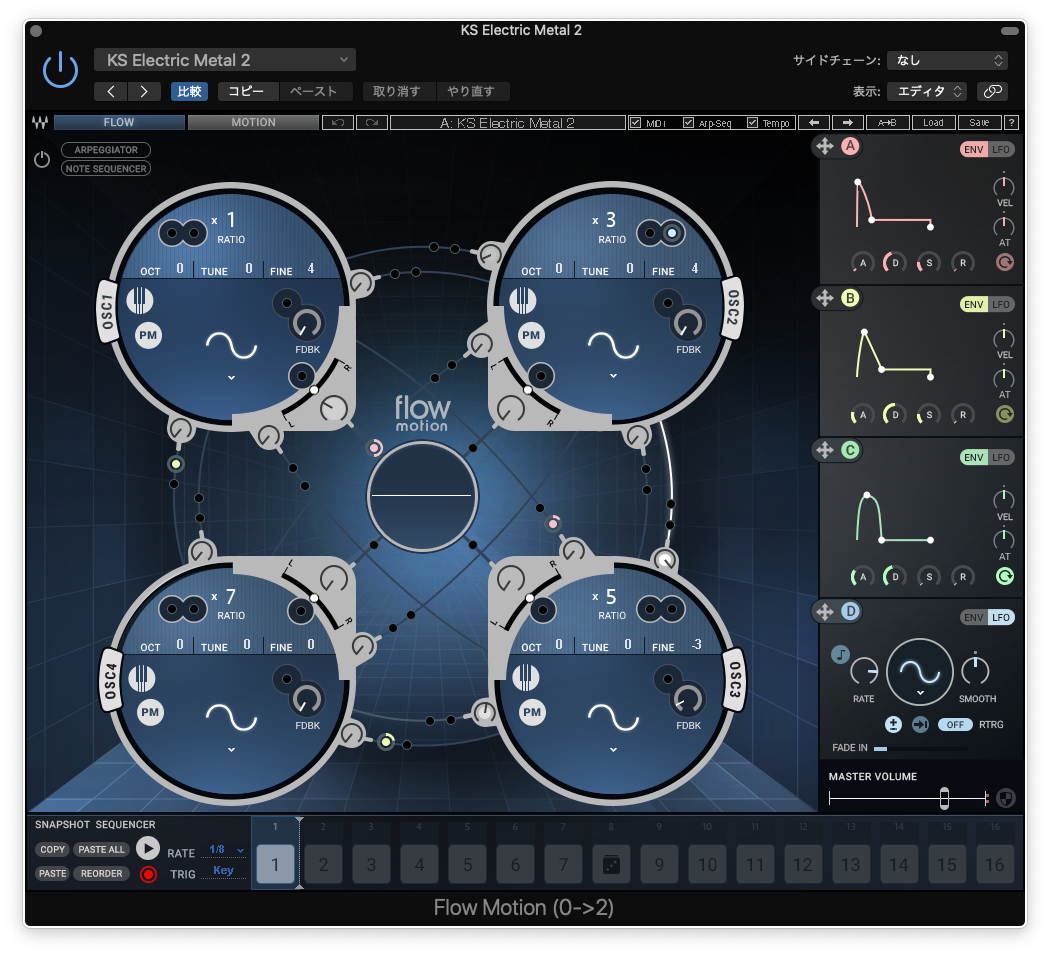Click the snapshot sequencer record button
The image size is (1050, 955).
[148, 874]
